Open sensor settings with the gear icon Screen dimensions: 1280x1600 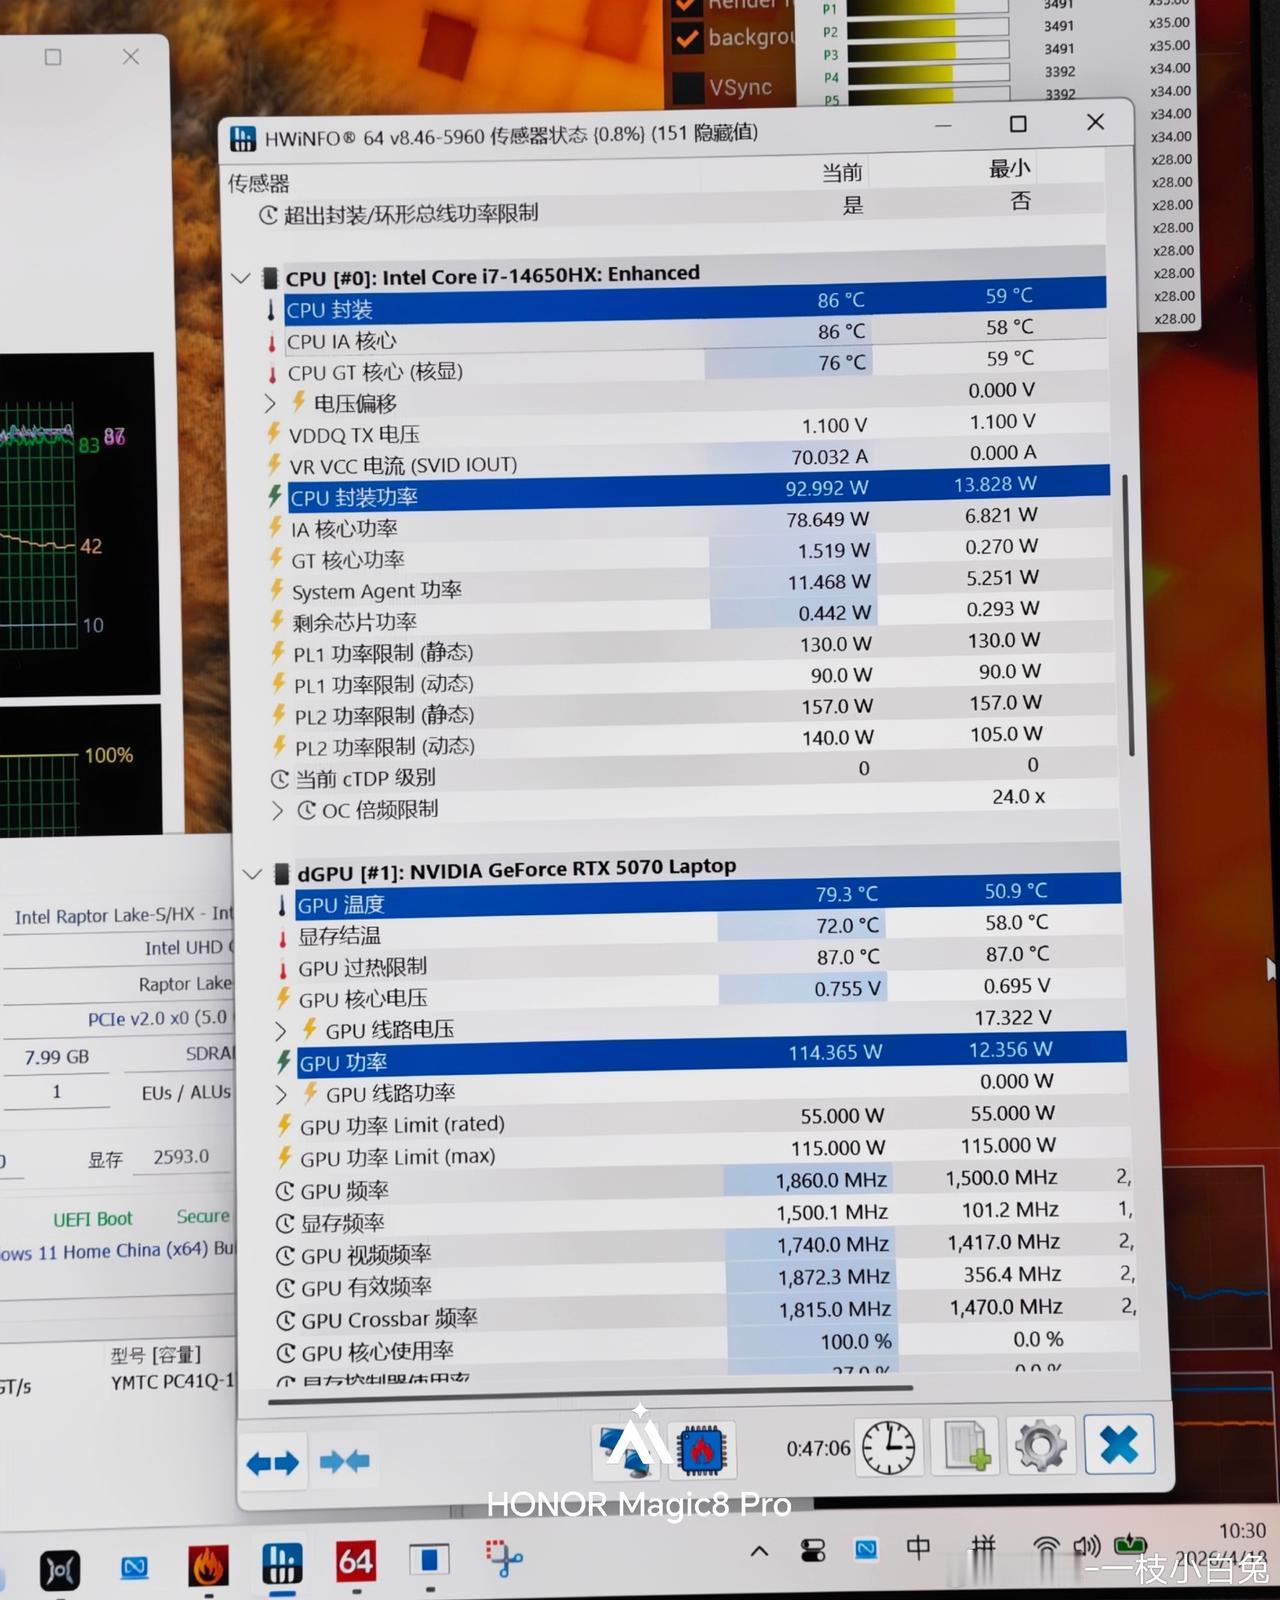(x=1040, y=1445)
